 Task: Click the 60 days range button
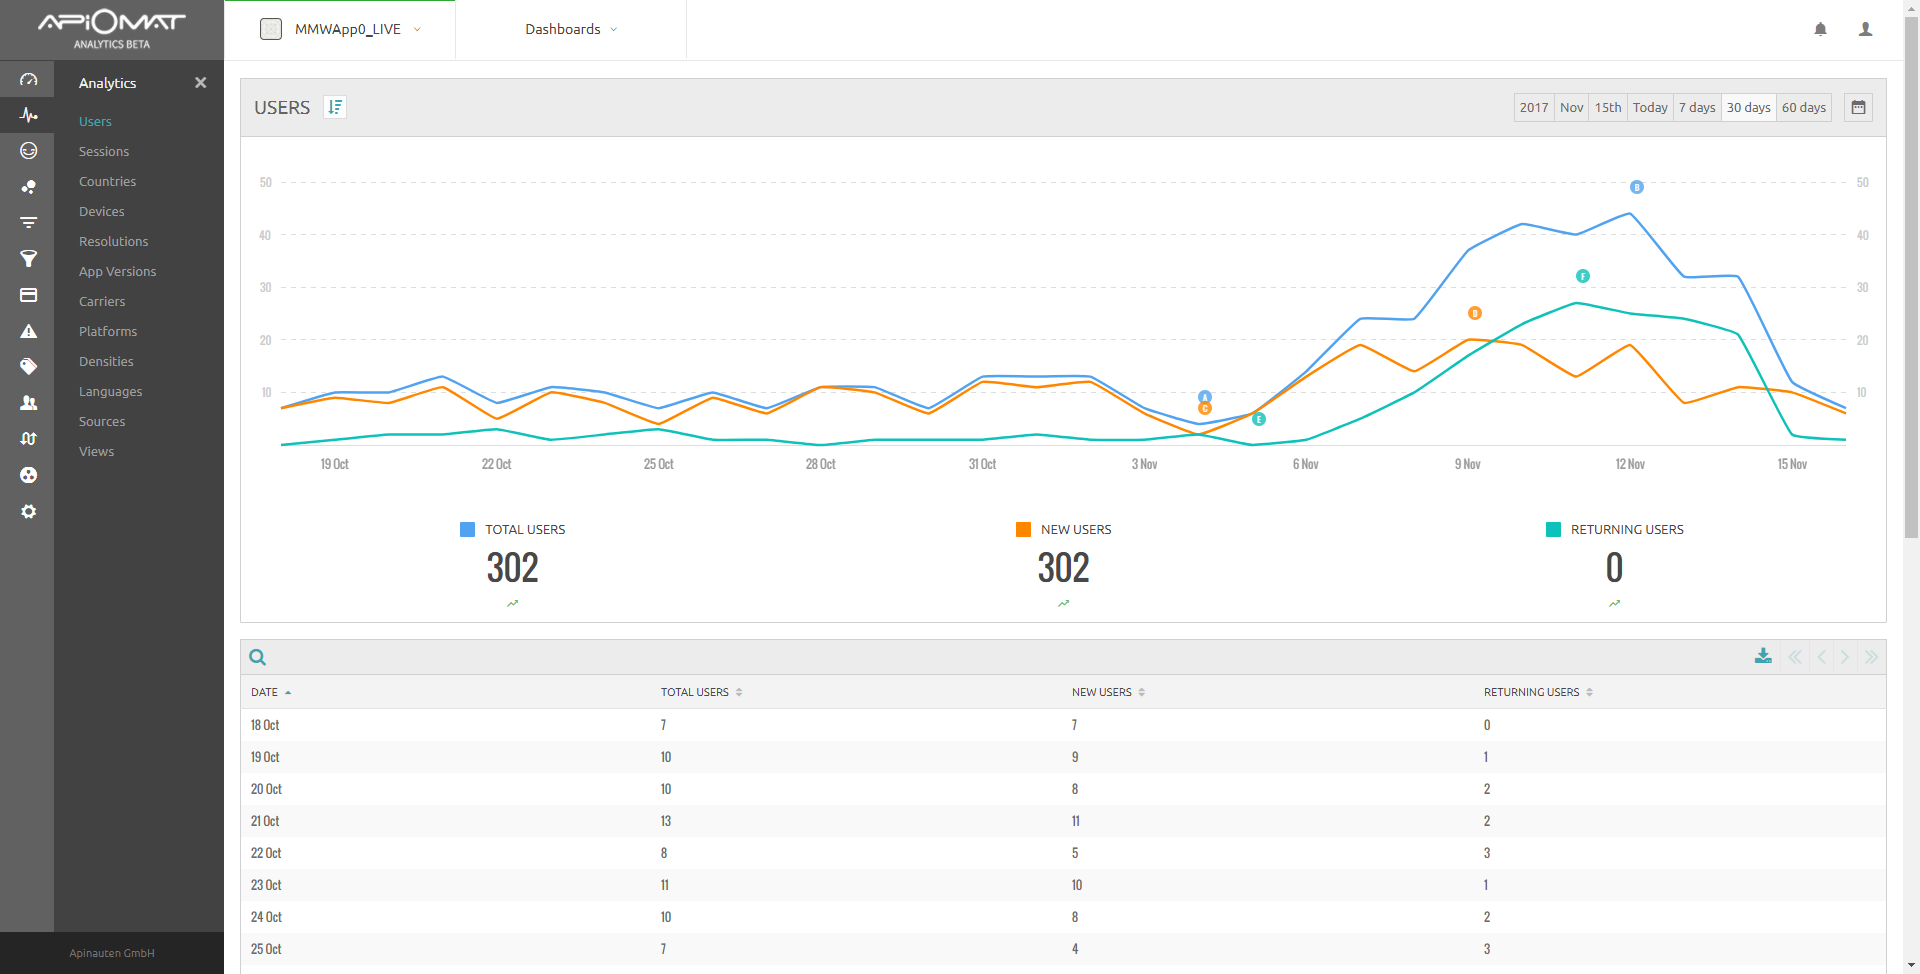pos(1803,107)
